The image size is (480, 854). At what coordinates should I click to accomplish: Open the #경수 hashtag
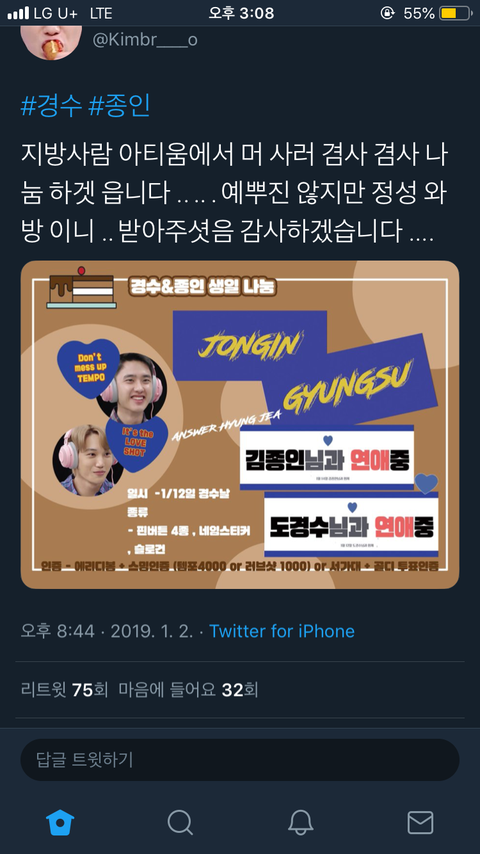coord(51,106)
